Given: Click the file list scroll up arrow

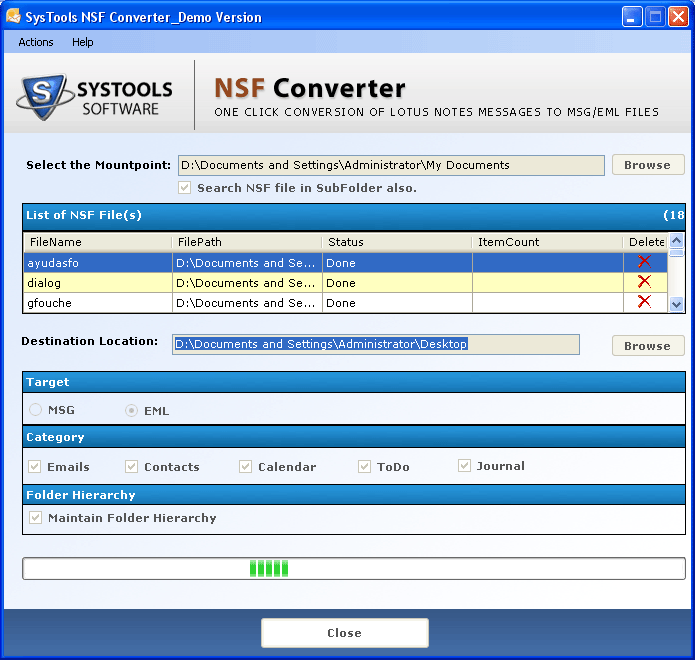Looking at the screenshot, I should 676,241.
